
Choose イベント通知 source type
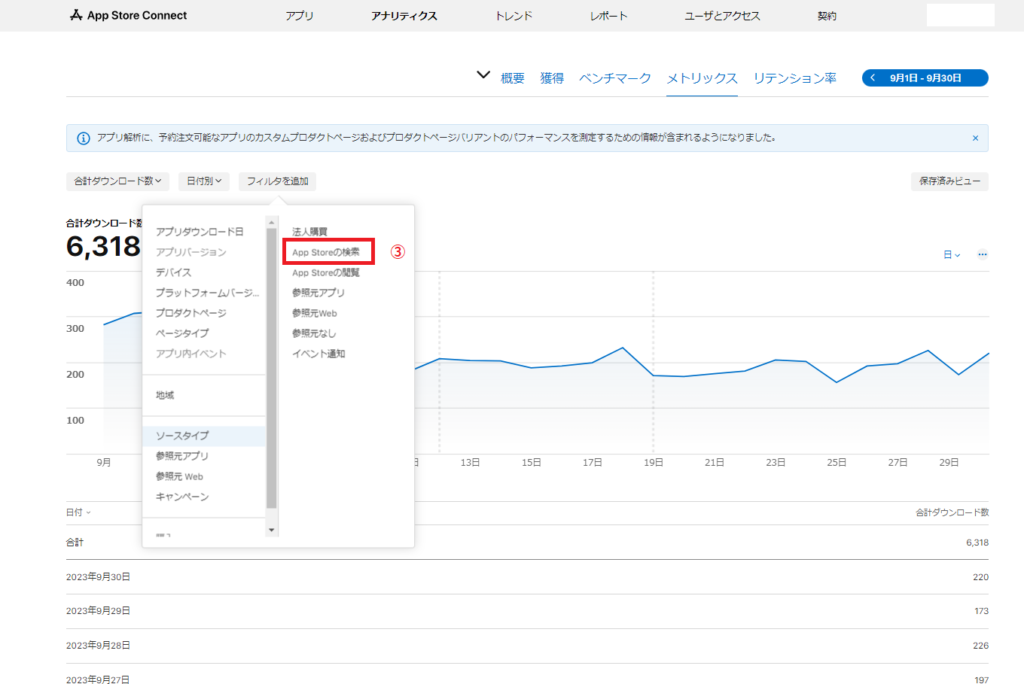click(318, 353)
